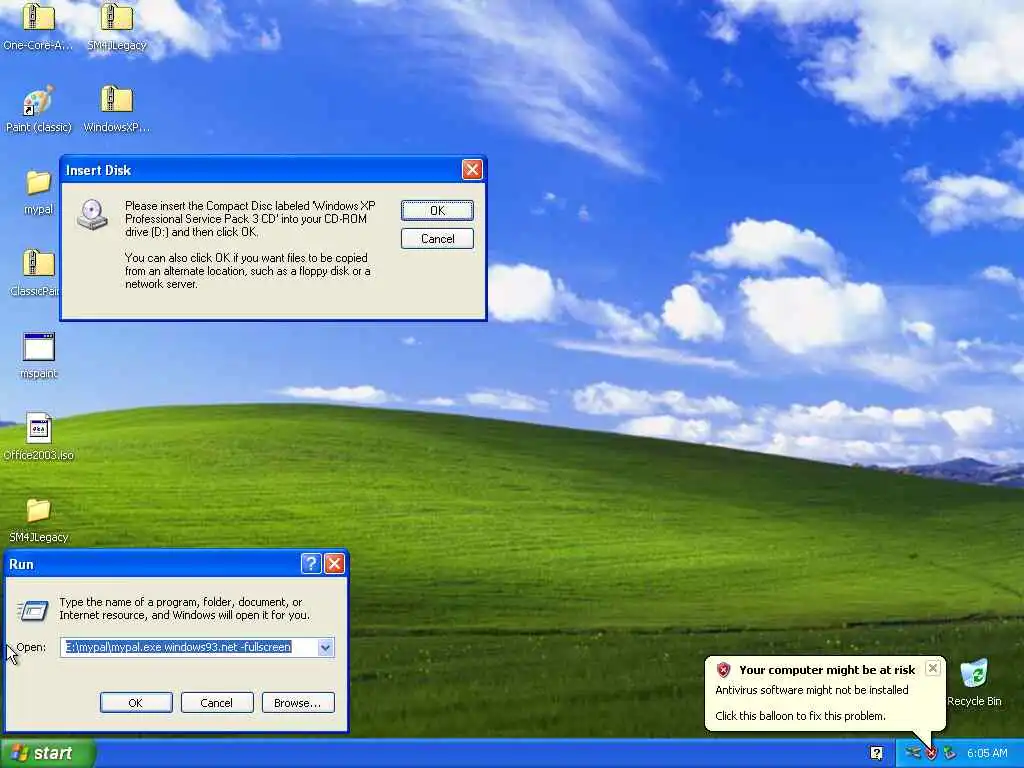Click 'Your computer might be at risk' balloon title

[x=827, y=669]
